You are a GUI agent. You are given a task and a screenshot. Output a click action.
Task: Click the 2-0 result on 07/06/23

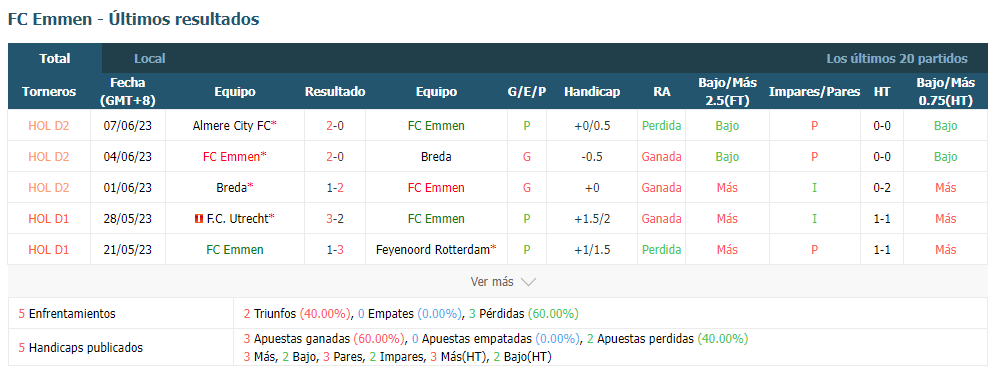335,126
